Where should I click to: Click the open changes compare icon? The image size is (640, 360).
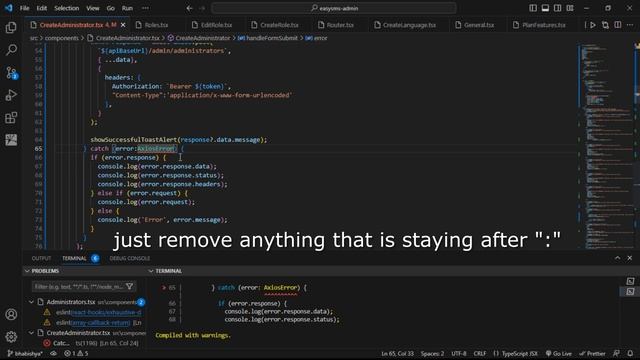pos(605,25)
